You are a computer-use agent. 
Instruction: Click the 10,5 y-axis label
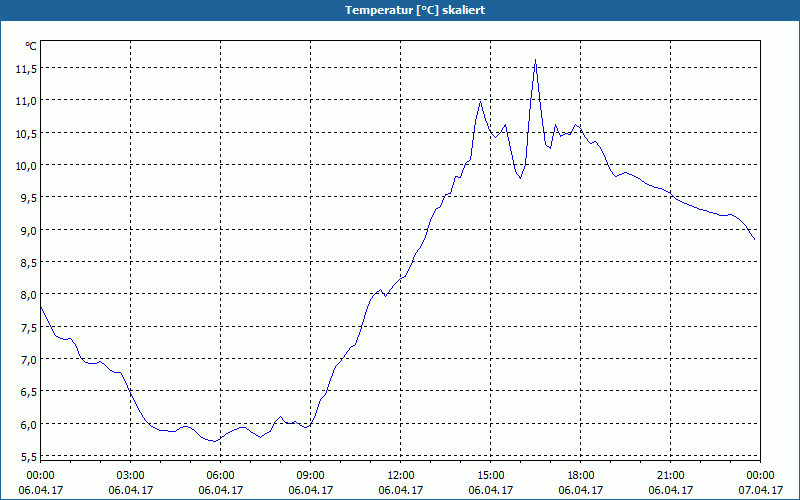pyautogui.click(x=26, y=134)
